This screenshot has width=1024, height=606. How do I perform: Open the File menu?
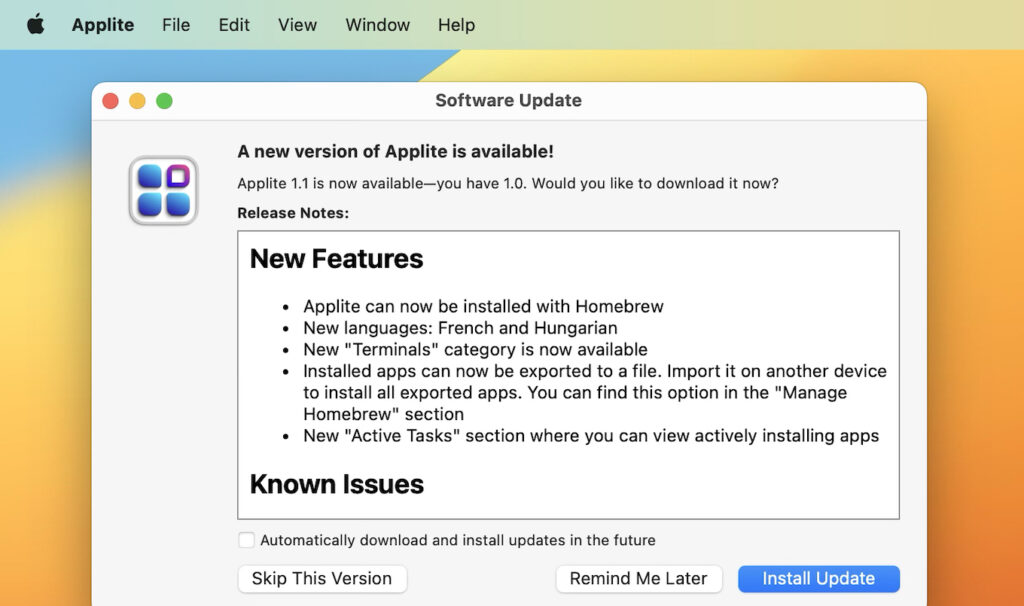175,25
